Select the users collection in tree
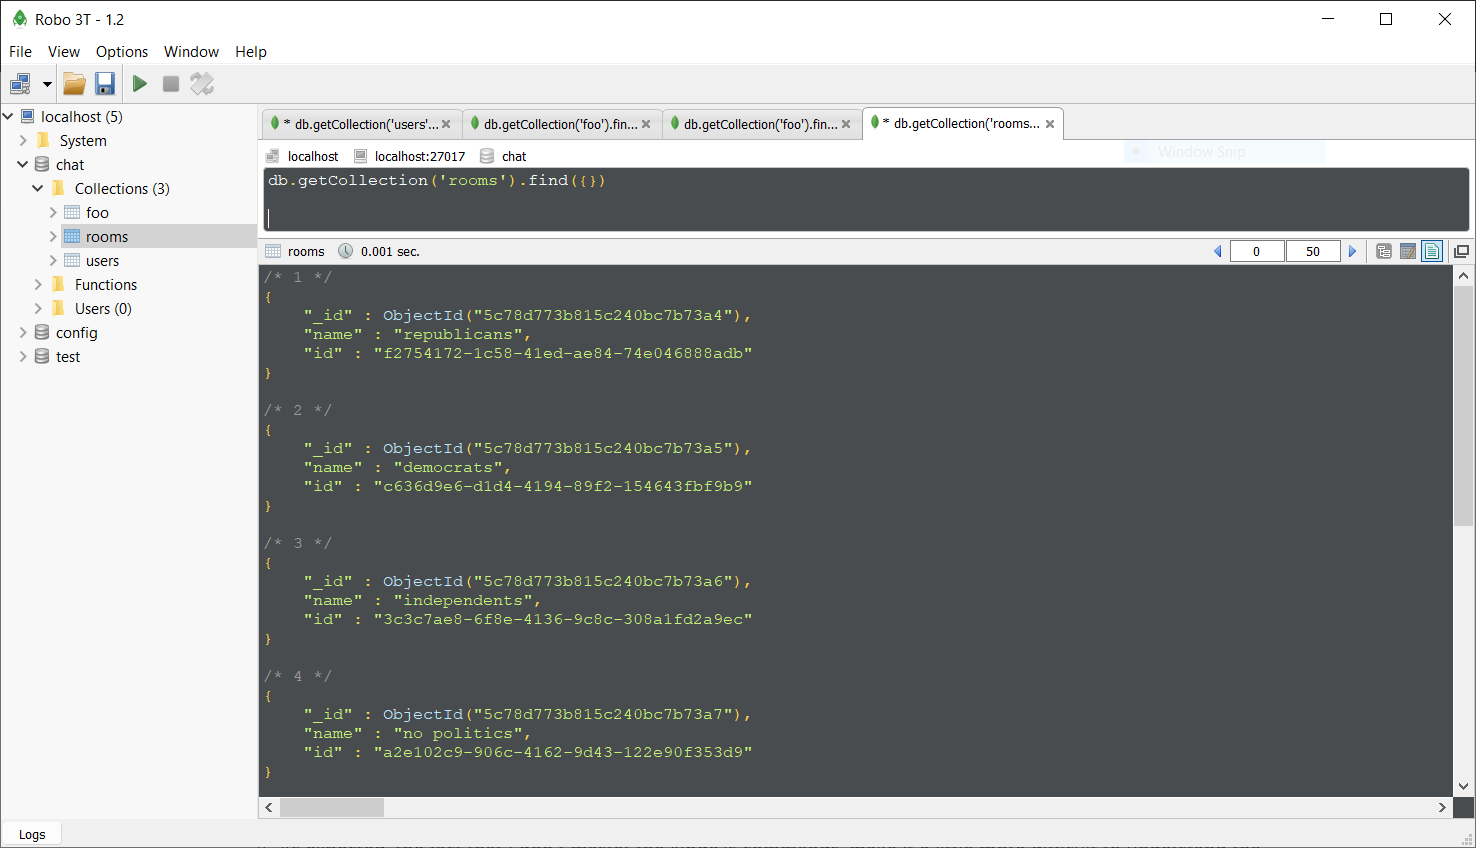This screenshot has height=848, width=1476. (x=102, y=260)
